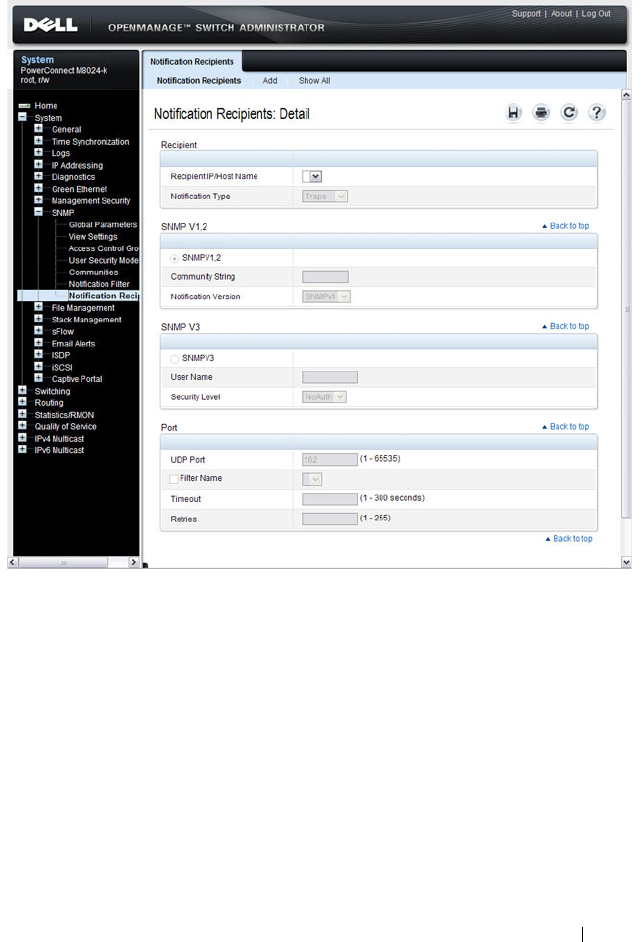The image size is (641, 942).
Task: Open the Filter Name dropdown
Action: [x=312, y=479]
